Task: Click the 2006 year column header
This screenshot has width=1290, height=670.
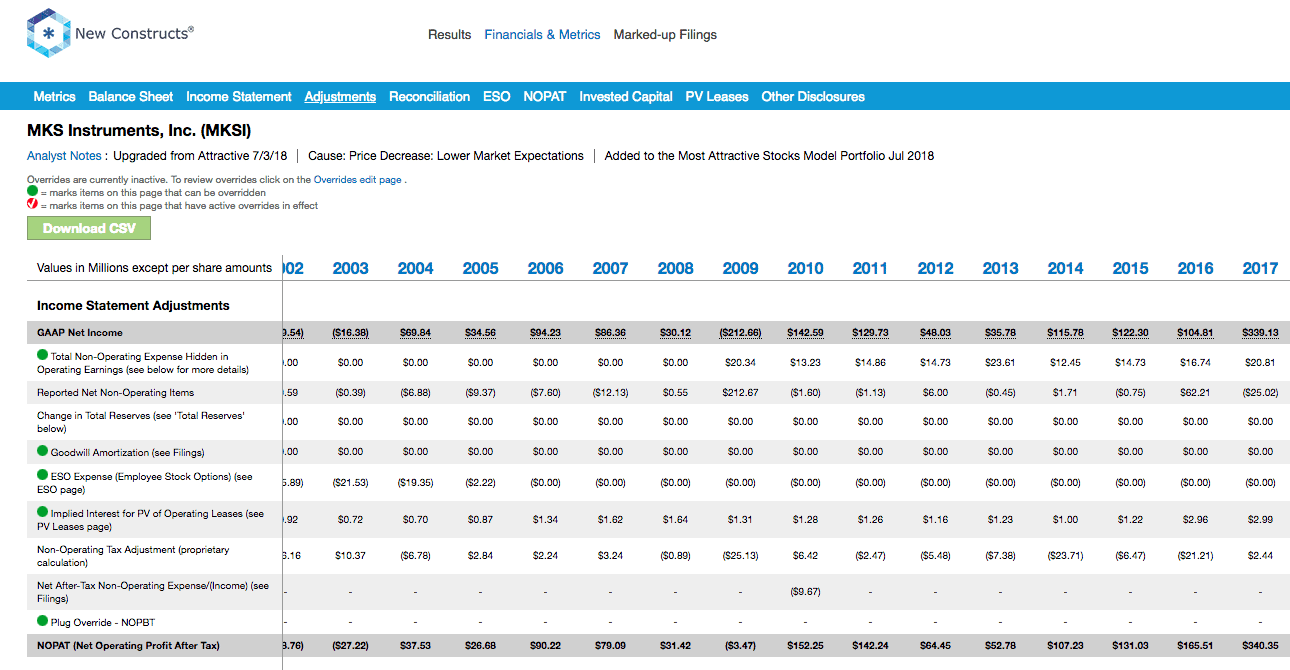Action: (545, 268)
